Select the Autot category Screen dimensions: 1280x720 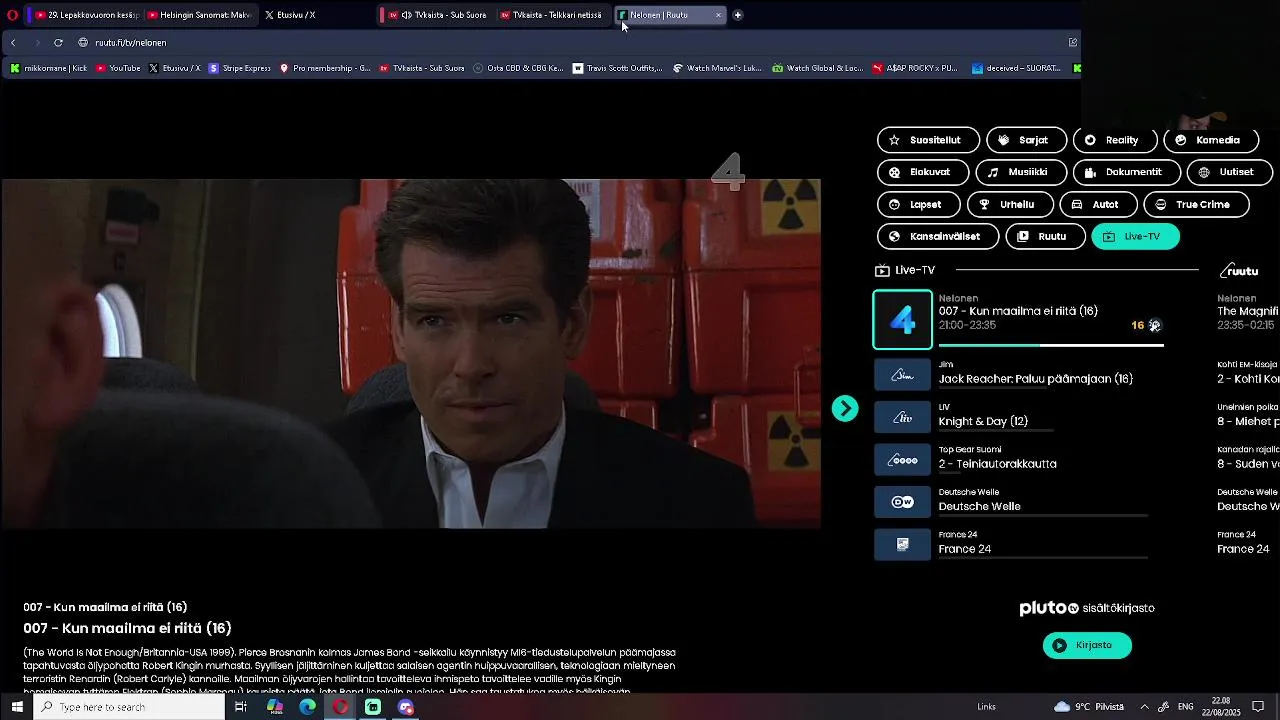point(1098,204)
